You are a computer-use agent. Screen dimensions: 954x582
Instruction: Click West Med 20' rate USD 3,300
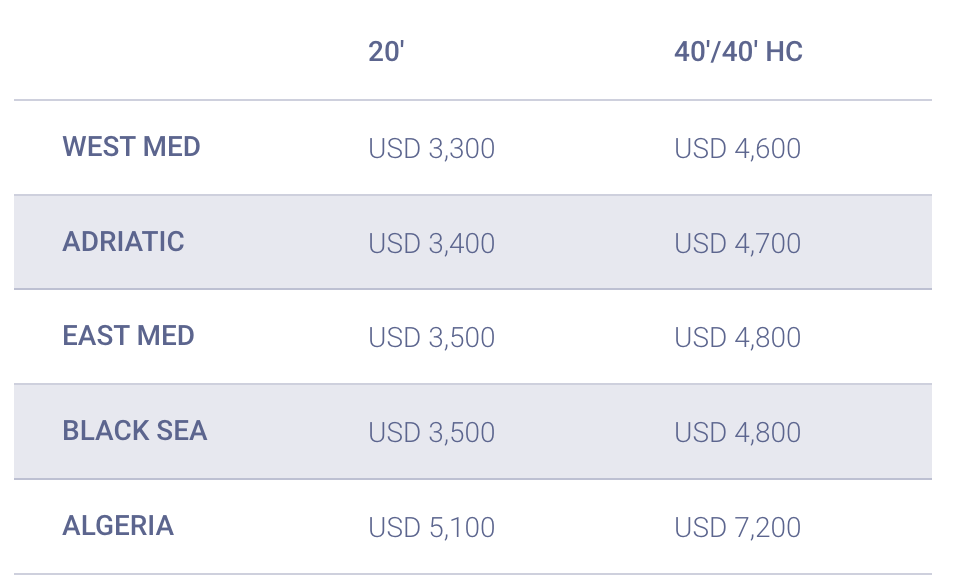(x=431, y=149)
